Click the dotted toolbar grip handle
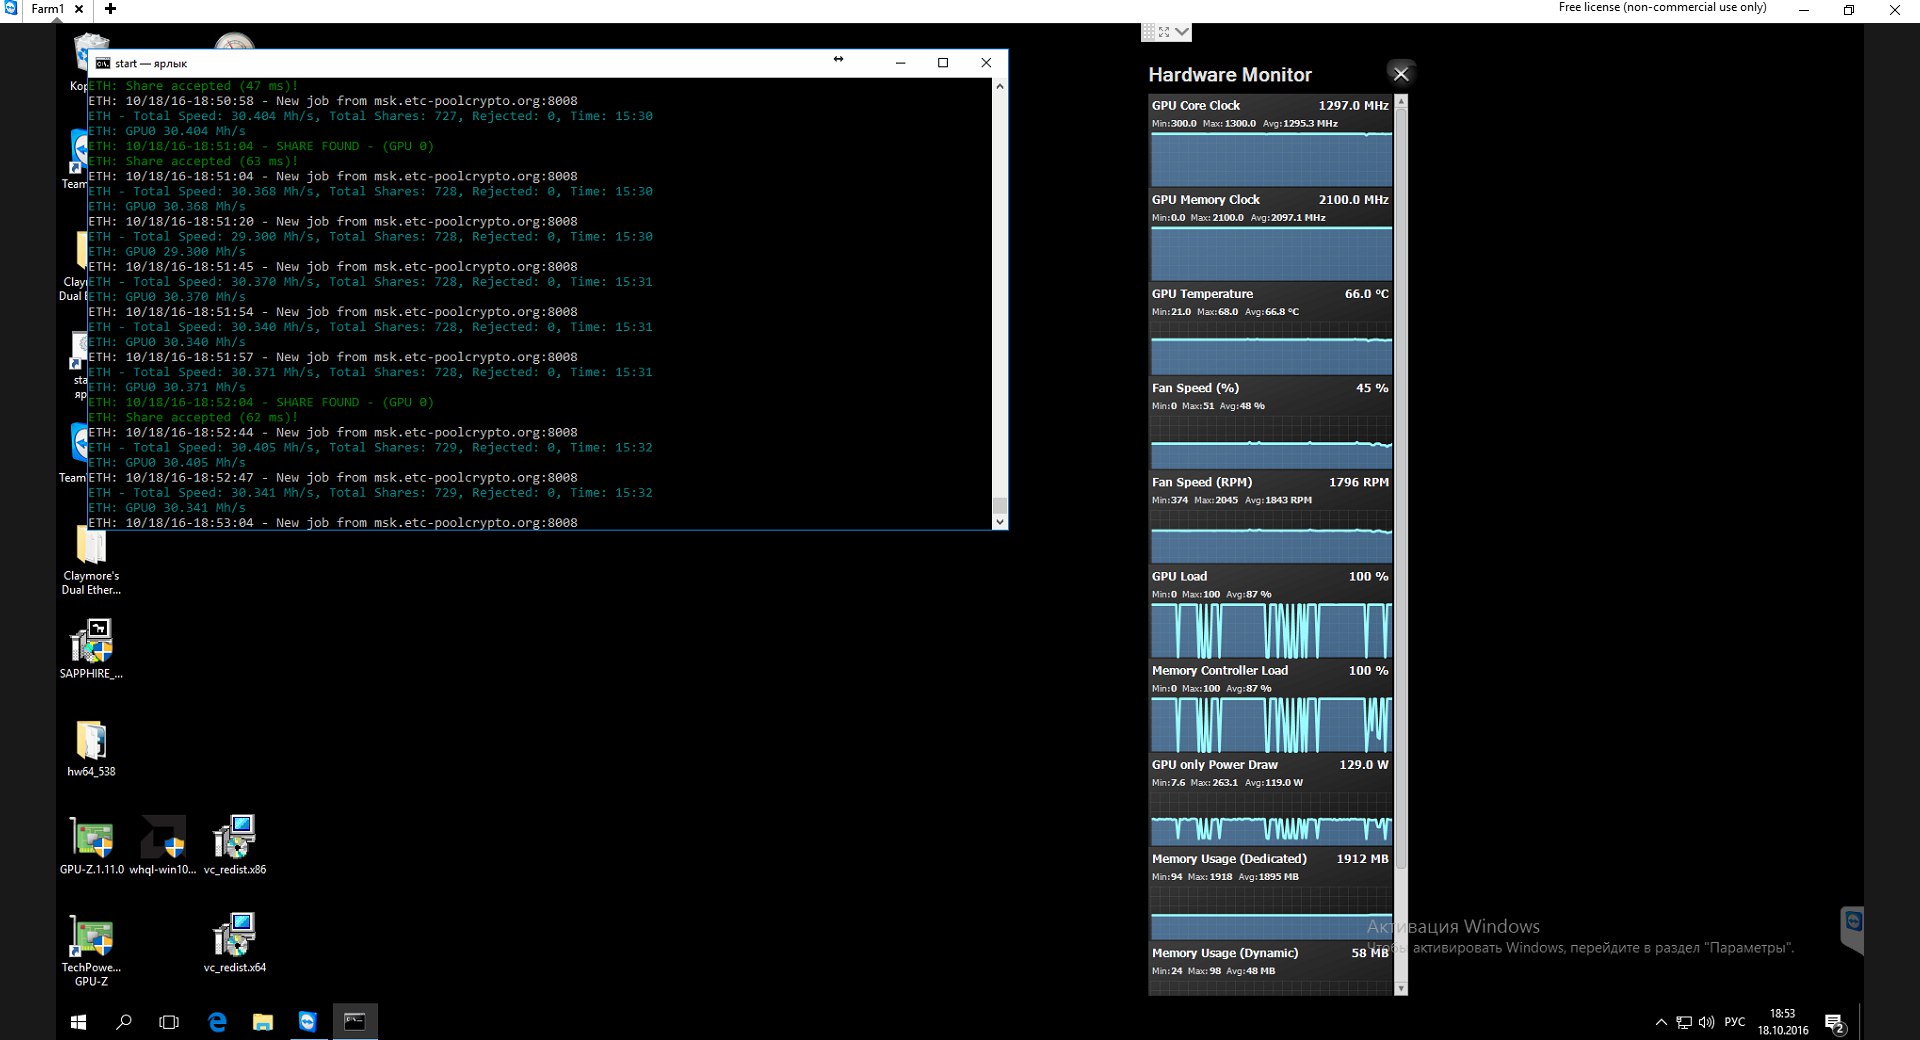This screenshot has width=1920, height=1040. (x=1149, y=32)
